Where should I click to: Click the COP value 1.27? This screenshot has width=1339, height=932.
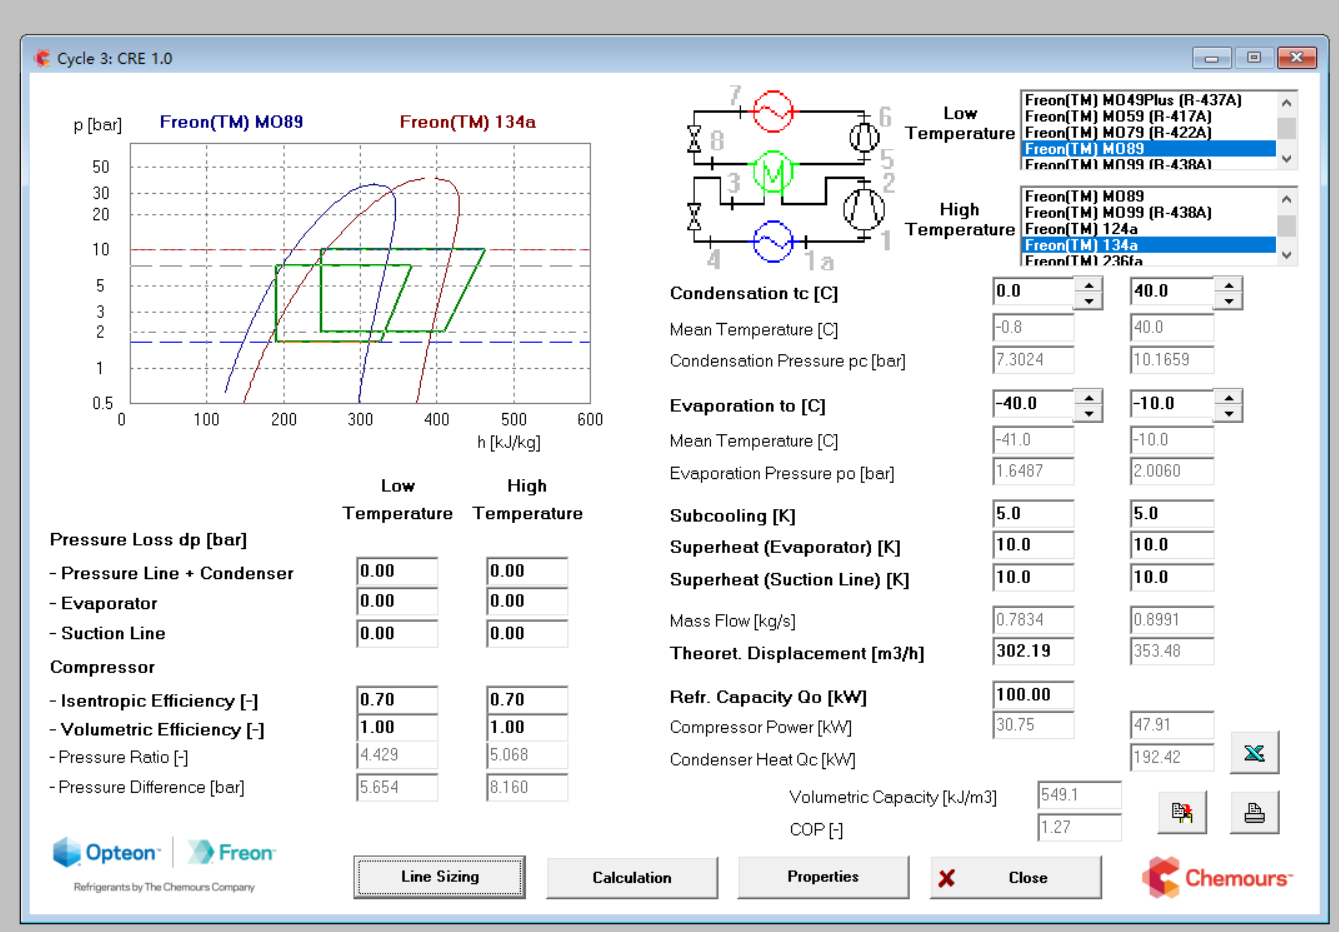click(1080, 828)
